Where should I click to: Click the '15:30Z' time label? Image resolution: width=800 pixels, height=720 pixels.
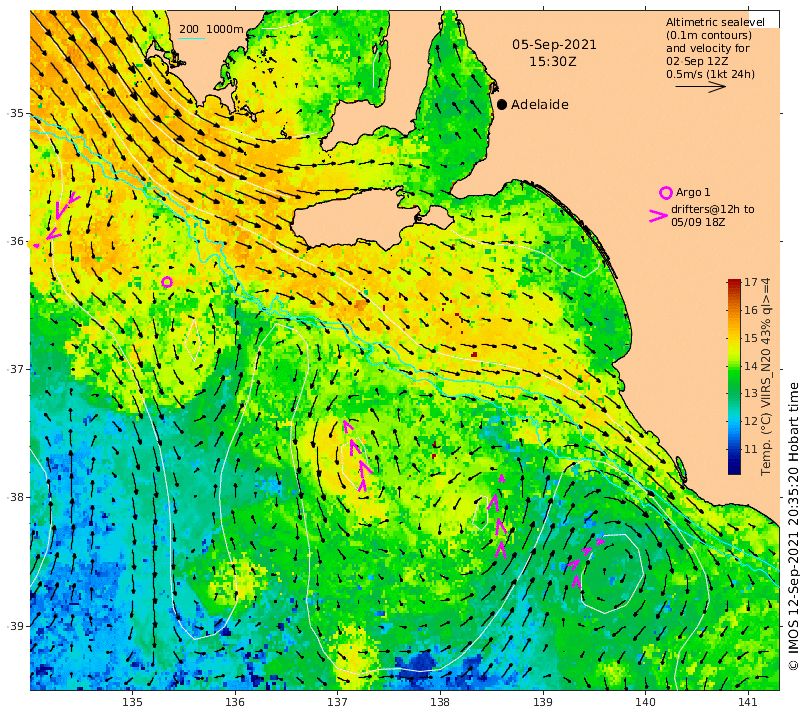(x=553, y=62)
